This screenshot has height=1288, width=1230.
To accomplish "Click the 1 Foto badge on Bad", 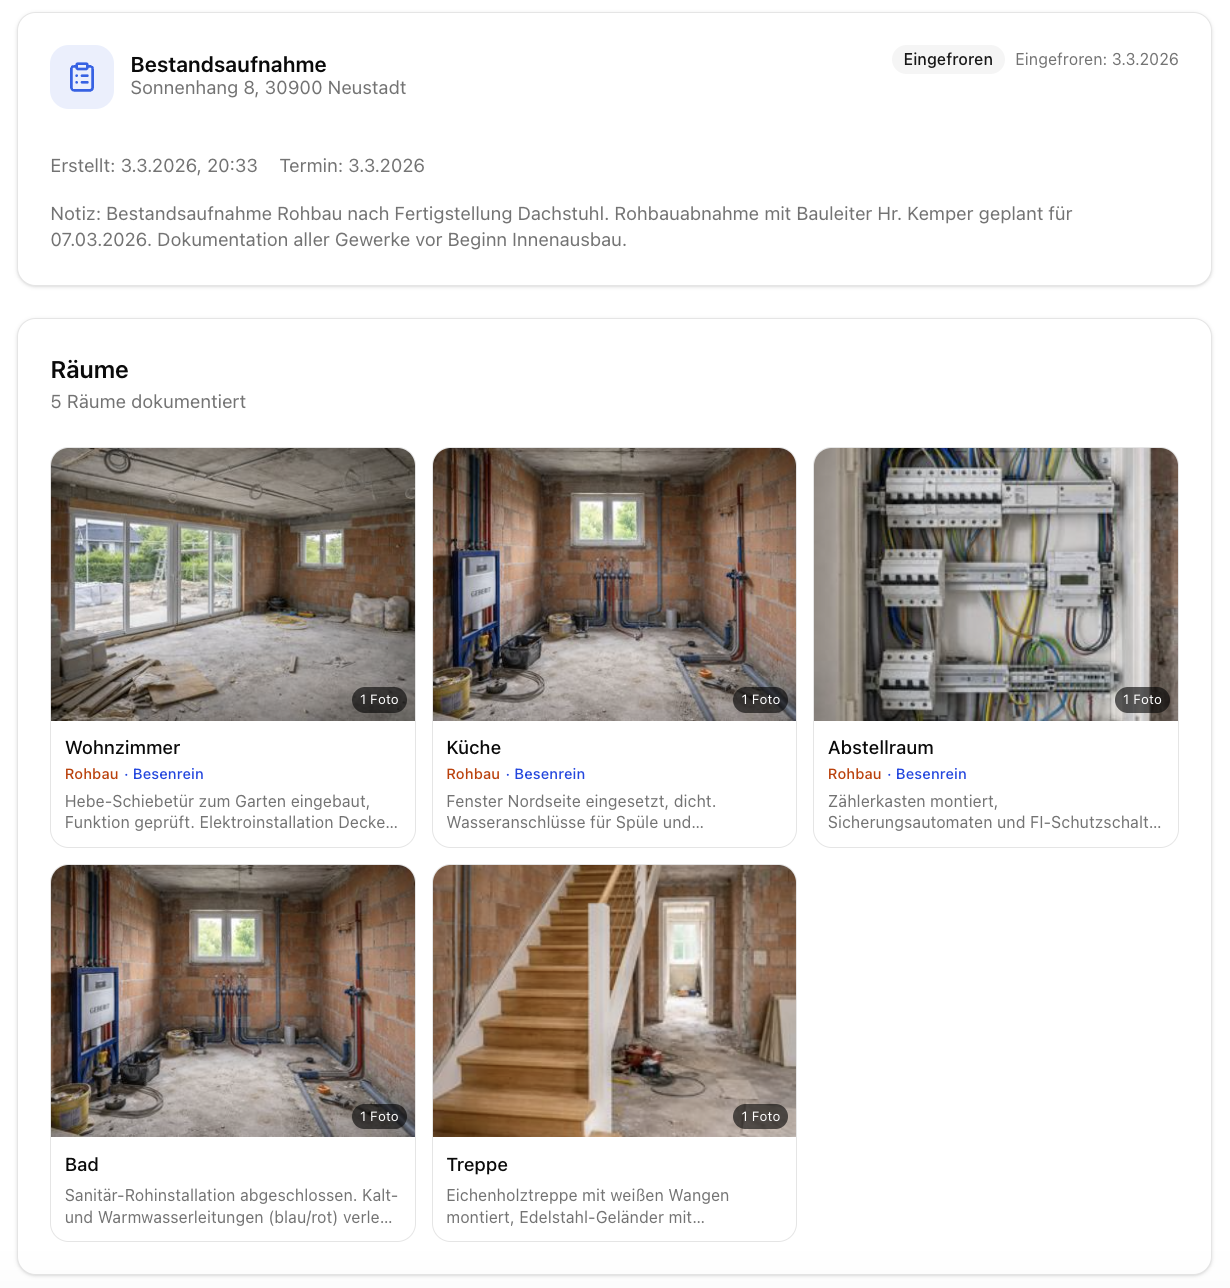I will [x=379, y=1117].
